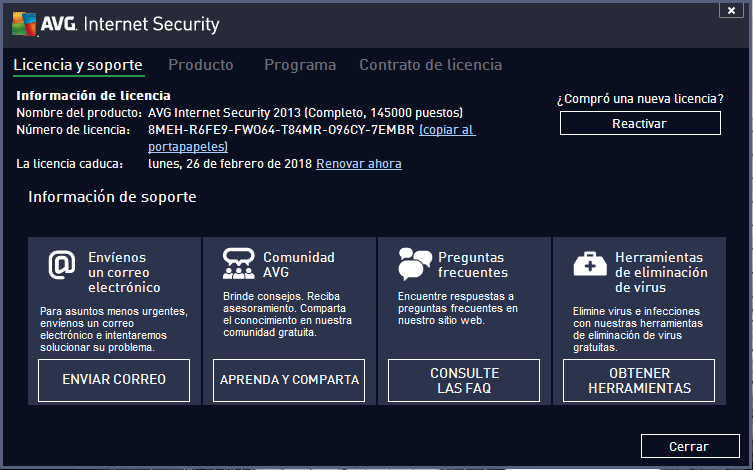Screen dimensions: 753x470
Task: Click the Información de soporte heading
Action: click(x=112, y=197)
